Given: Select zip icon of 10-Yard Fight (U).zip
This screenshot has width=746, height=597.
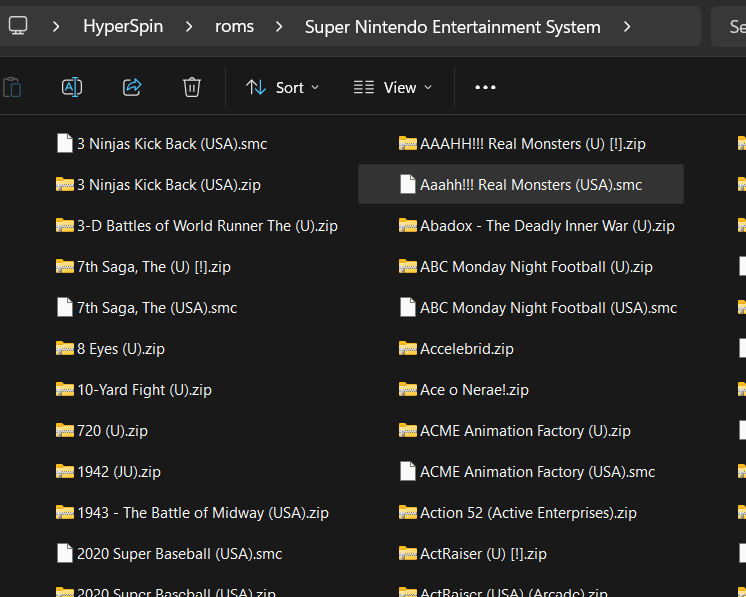Looking at the screenshot, I should (65, 389).
